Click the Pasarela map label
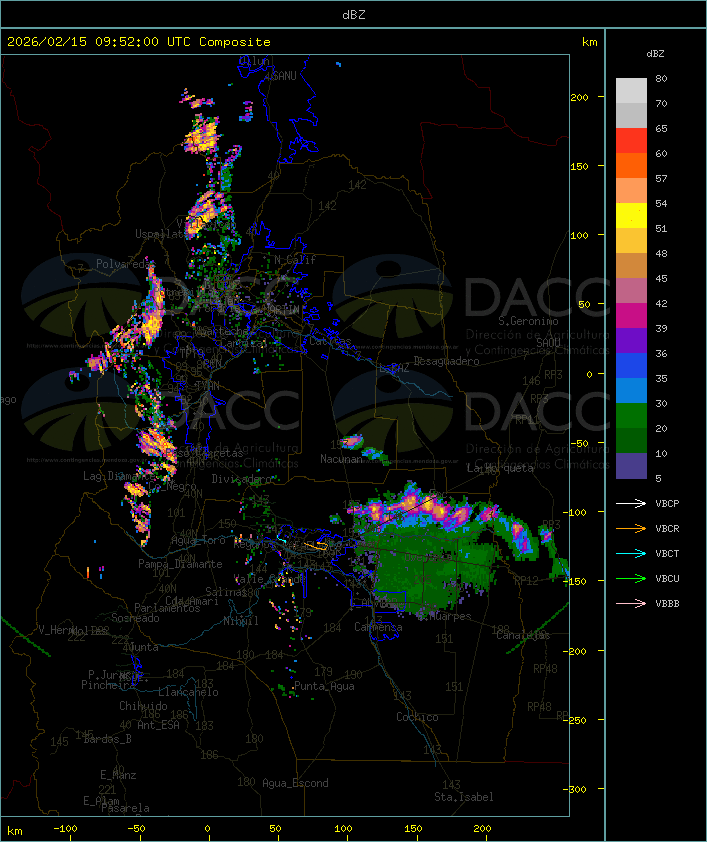Image resolution: width=707 pixels, height=842 pixels. [x=125, y=808]
